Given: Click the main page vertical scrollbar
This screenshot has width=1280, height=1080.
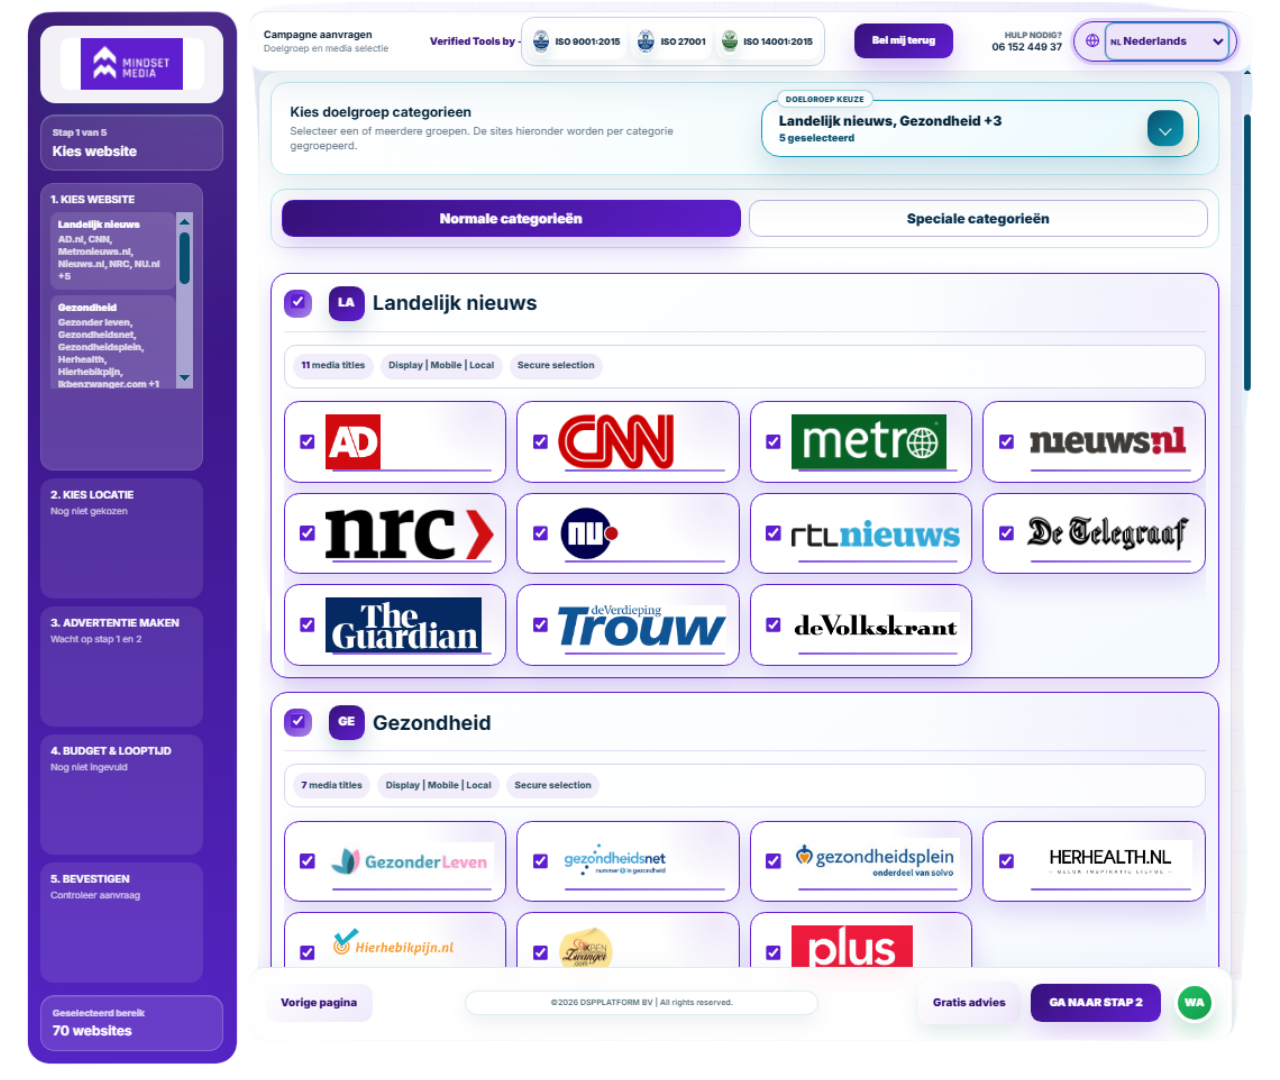Looking at the screenshot, I should tap(1247, 252).
